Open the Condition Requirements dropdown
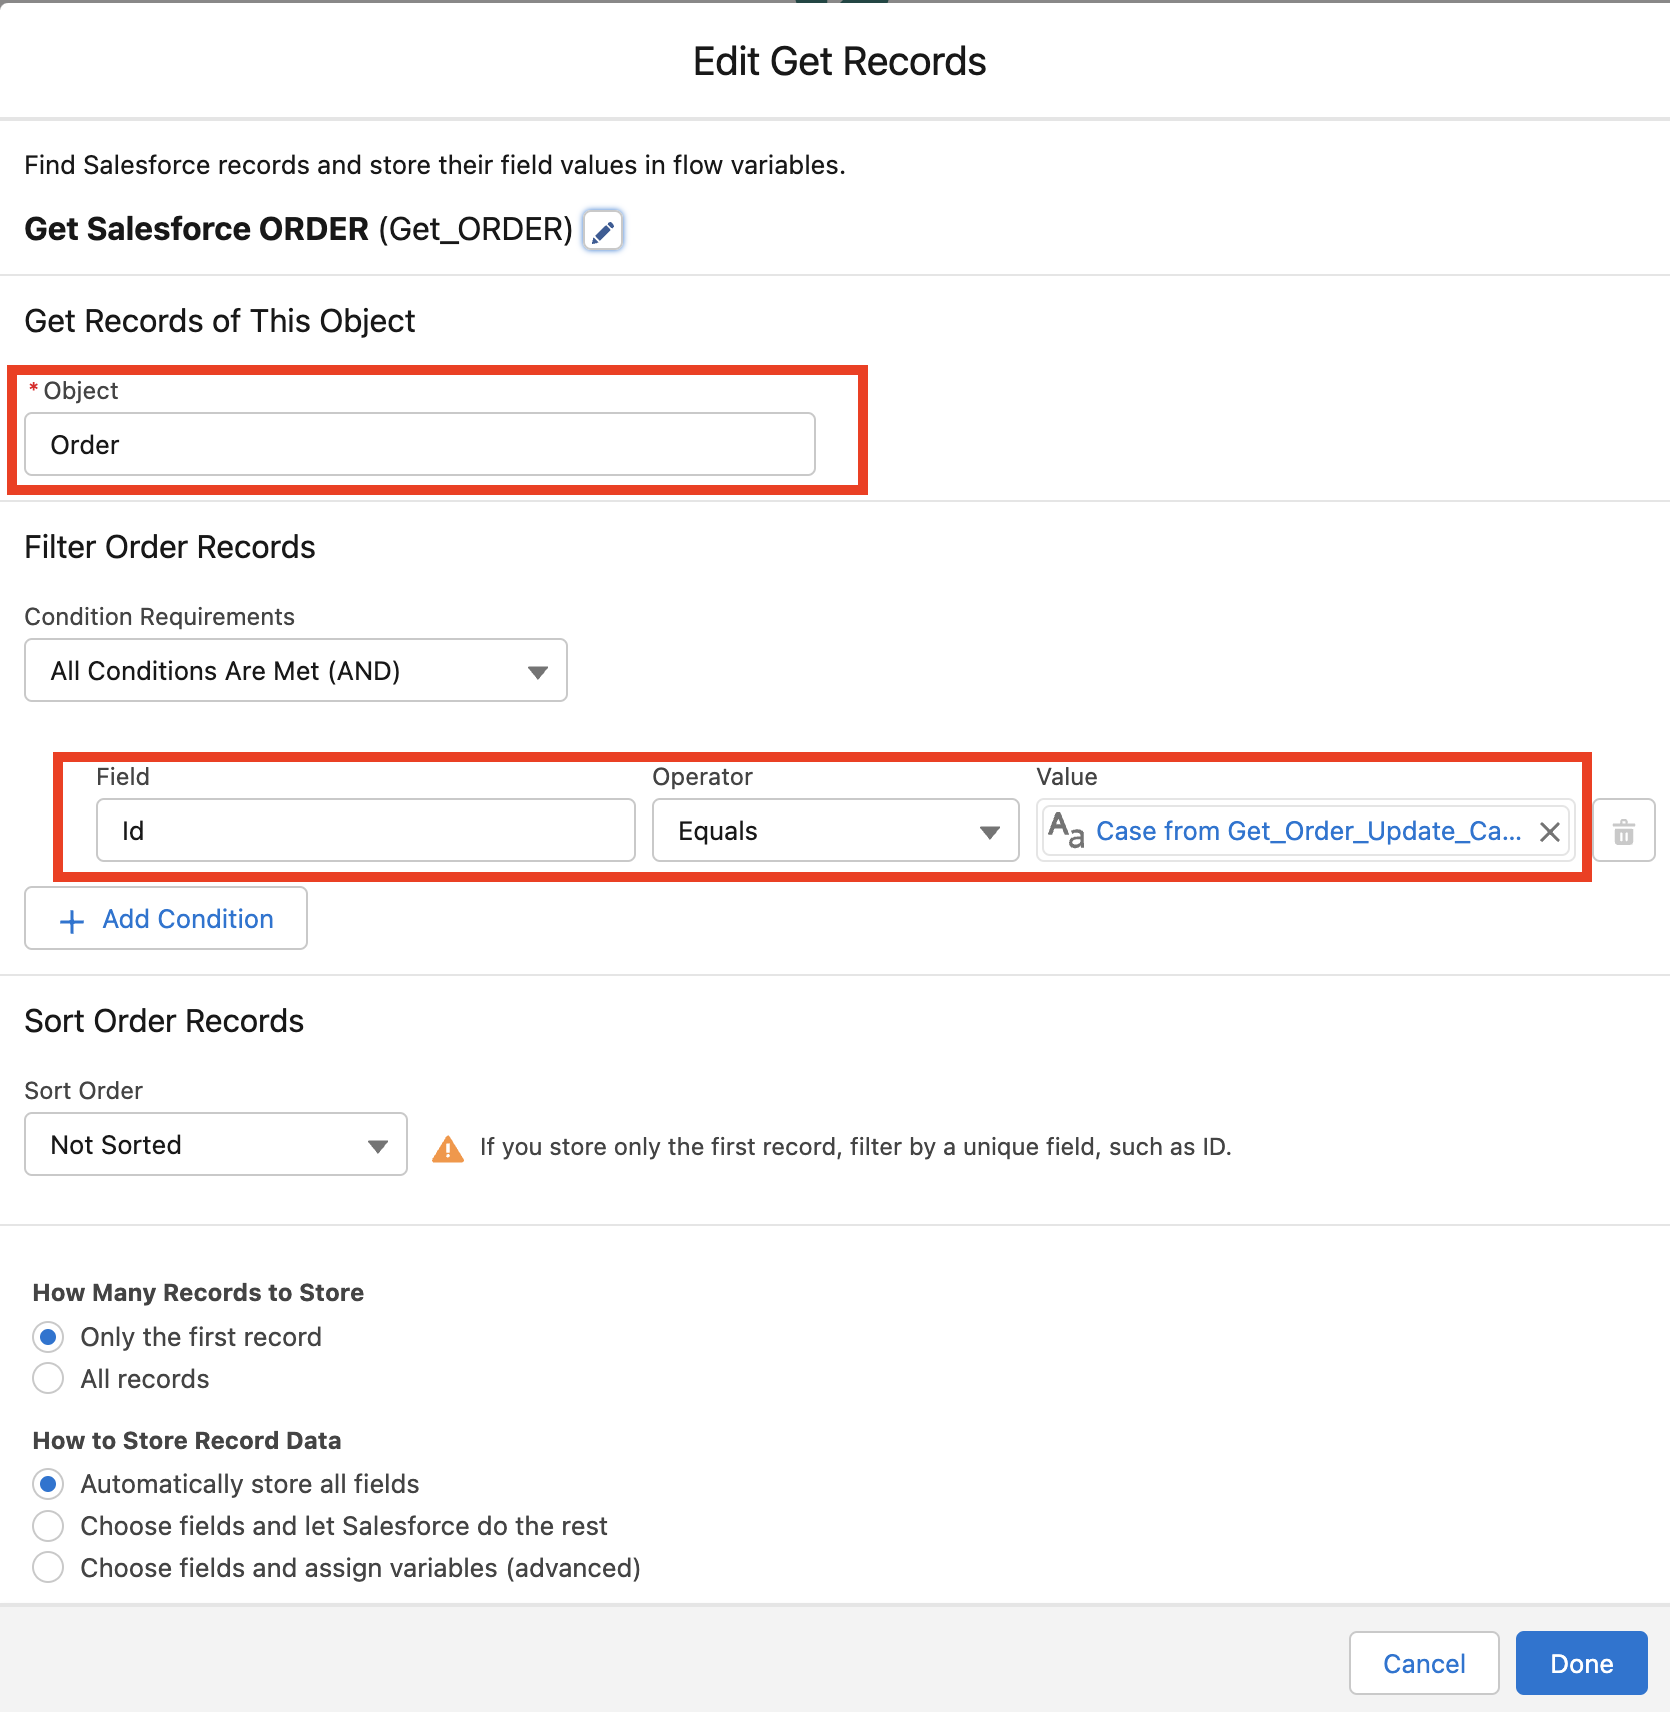The image size is (1670, 1712). coord(296,671)
